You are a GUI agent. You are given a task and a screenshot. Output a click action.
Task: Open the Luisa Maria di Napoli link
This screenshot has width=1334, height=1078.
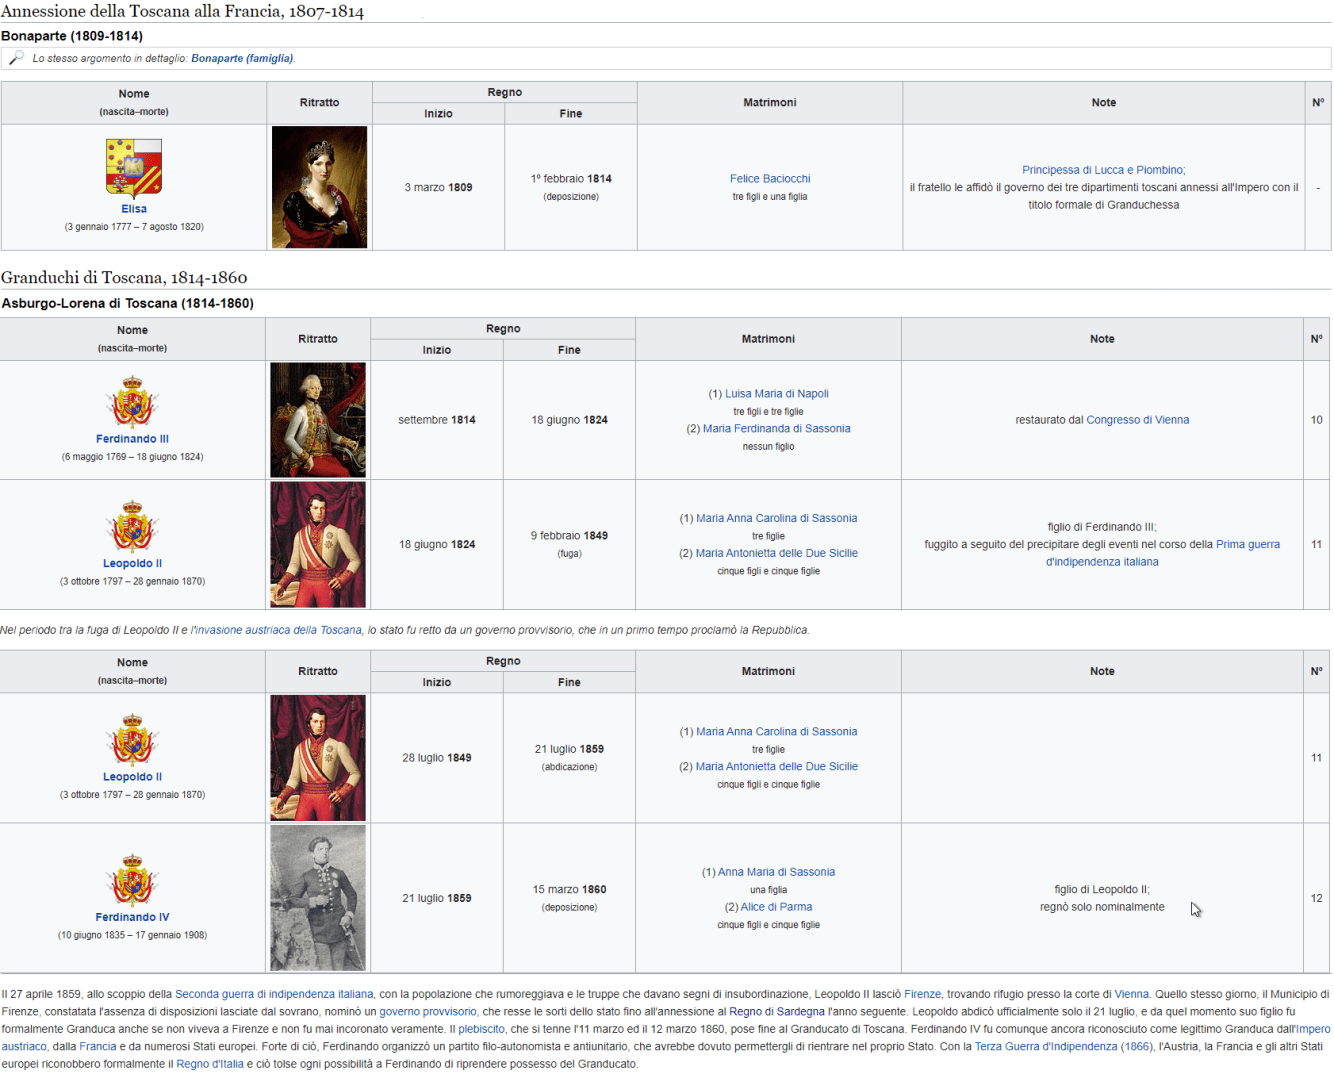pos(776,394)
